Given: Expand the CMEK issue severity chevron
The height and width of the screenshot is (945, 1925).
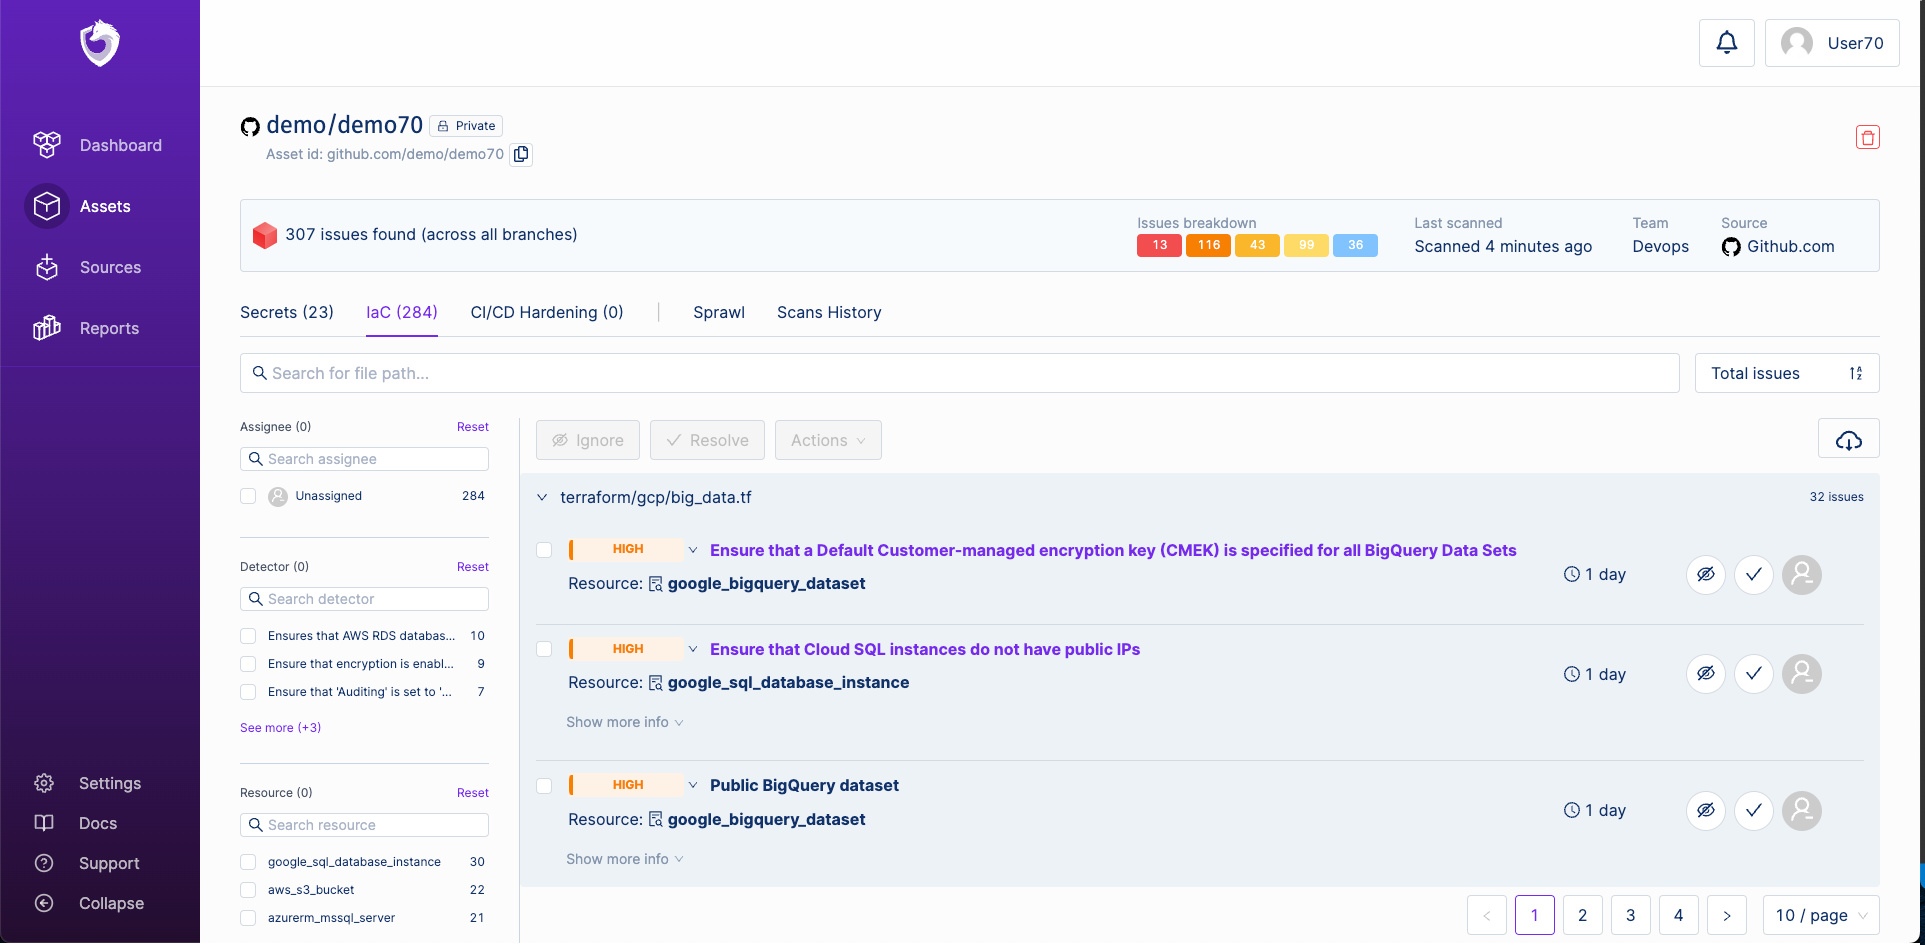Looking at the screenshot, I should pos(693,550).
